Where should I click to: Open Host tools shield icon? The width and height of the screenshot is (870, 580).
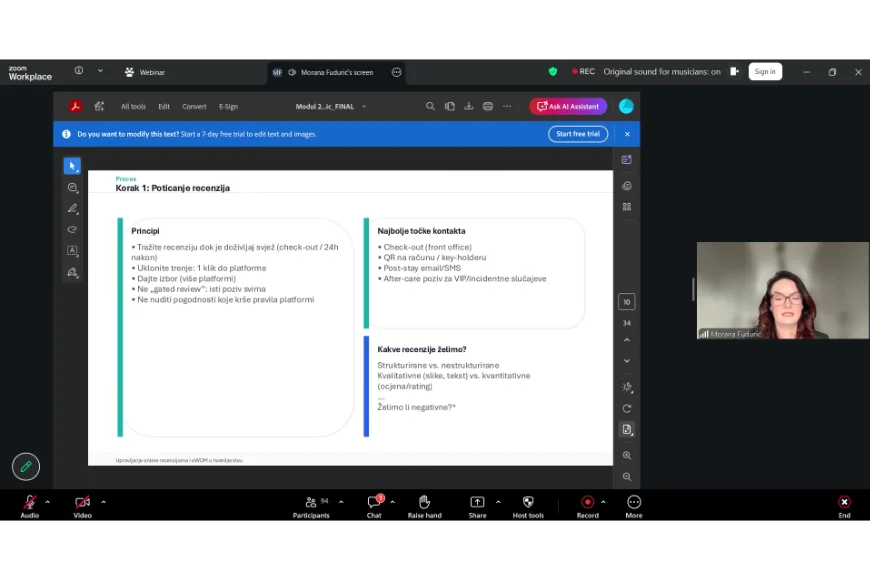point(528,503)
